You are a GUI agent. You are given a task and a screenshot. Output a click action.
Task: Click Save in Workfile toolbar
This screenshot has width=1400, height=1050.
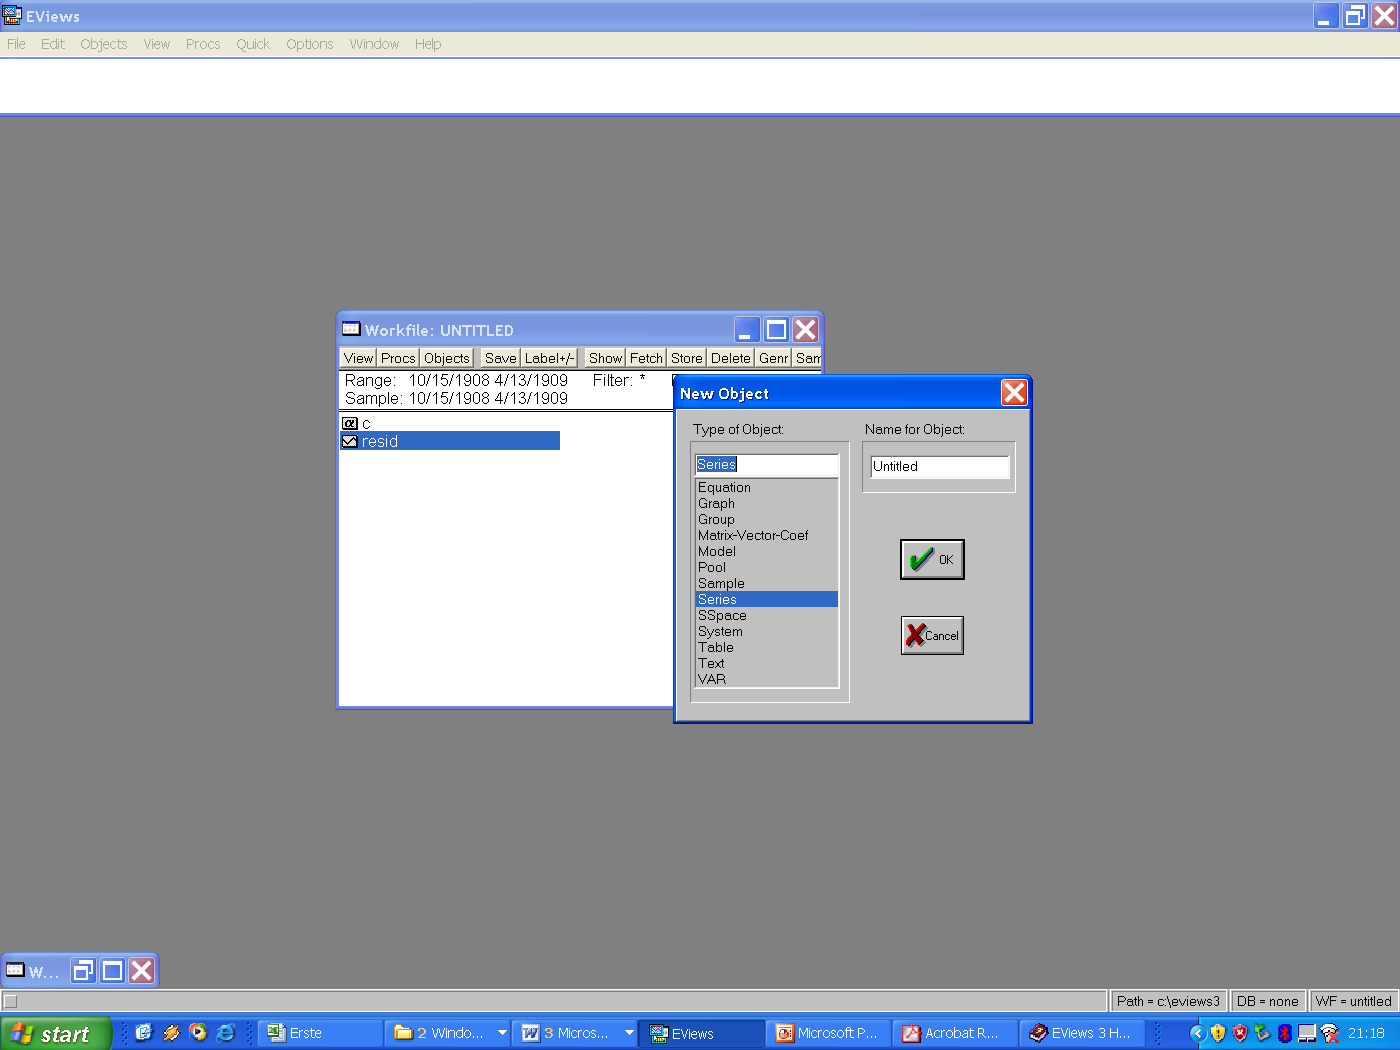pos(500,358)
